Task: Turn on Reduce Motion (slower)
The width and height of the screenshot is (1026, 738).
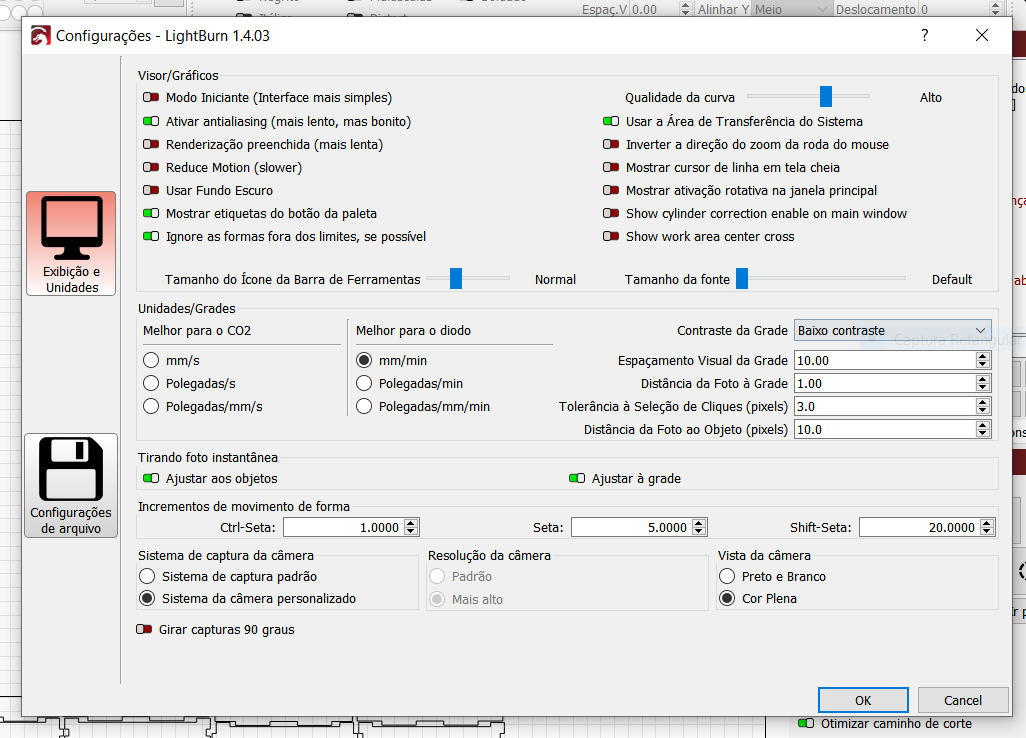Action: click(x=151, y=167)
